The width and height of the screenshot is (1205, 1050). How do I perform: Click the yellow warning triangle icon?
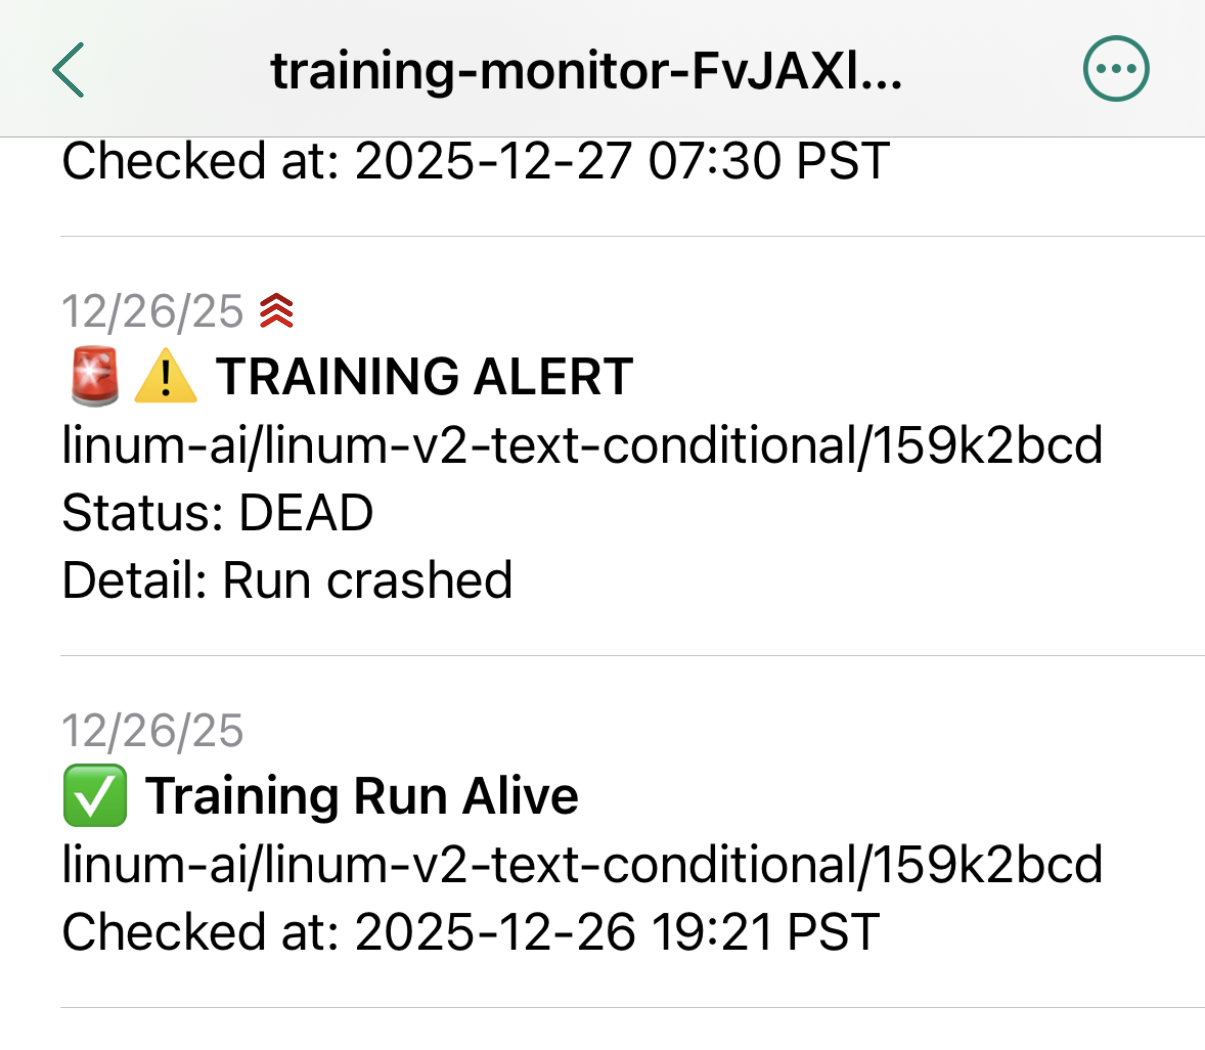coord(165,378)
